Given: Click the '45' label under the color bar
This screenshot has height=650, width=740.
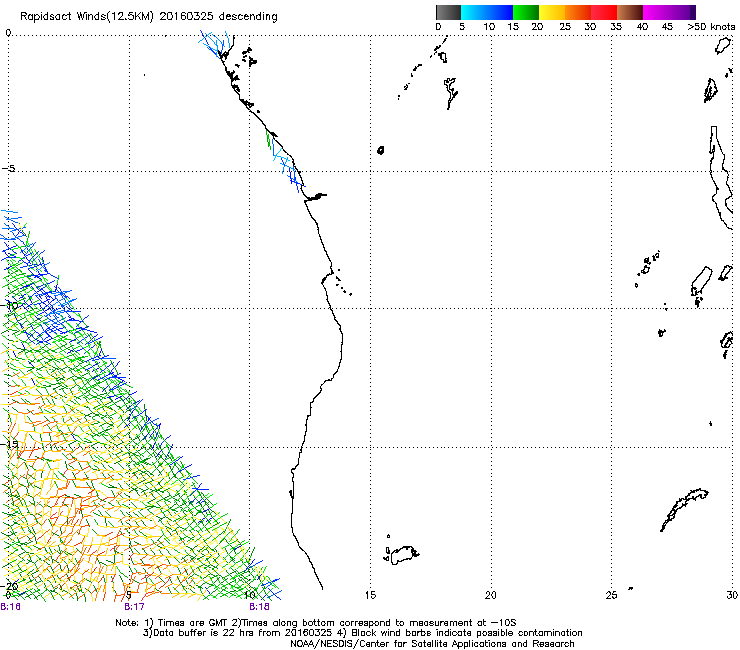Looking at the screenshot, I should pos(667,27).
